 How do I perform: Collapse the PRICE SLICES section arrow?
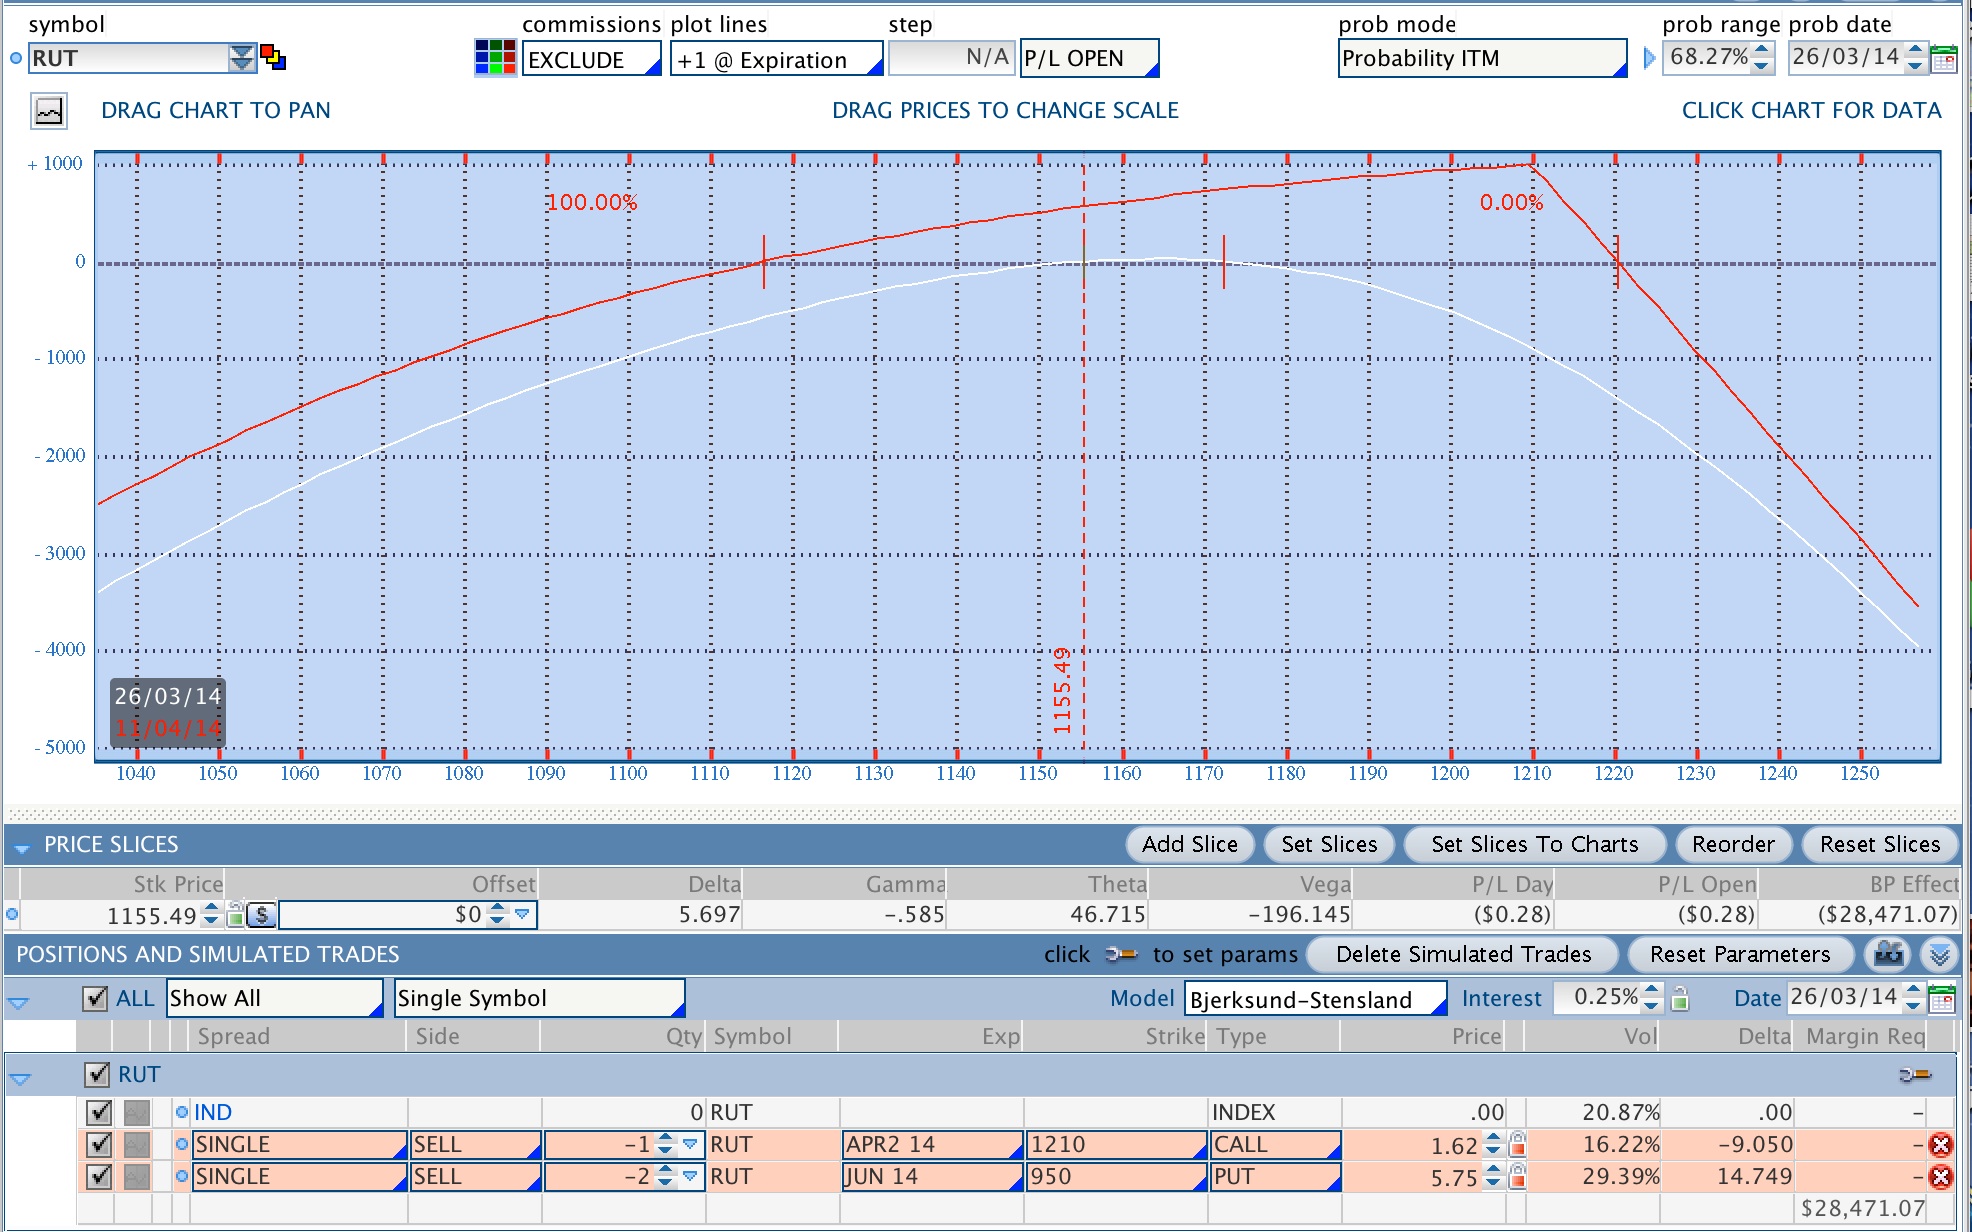click(x=21, y=847)
